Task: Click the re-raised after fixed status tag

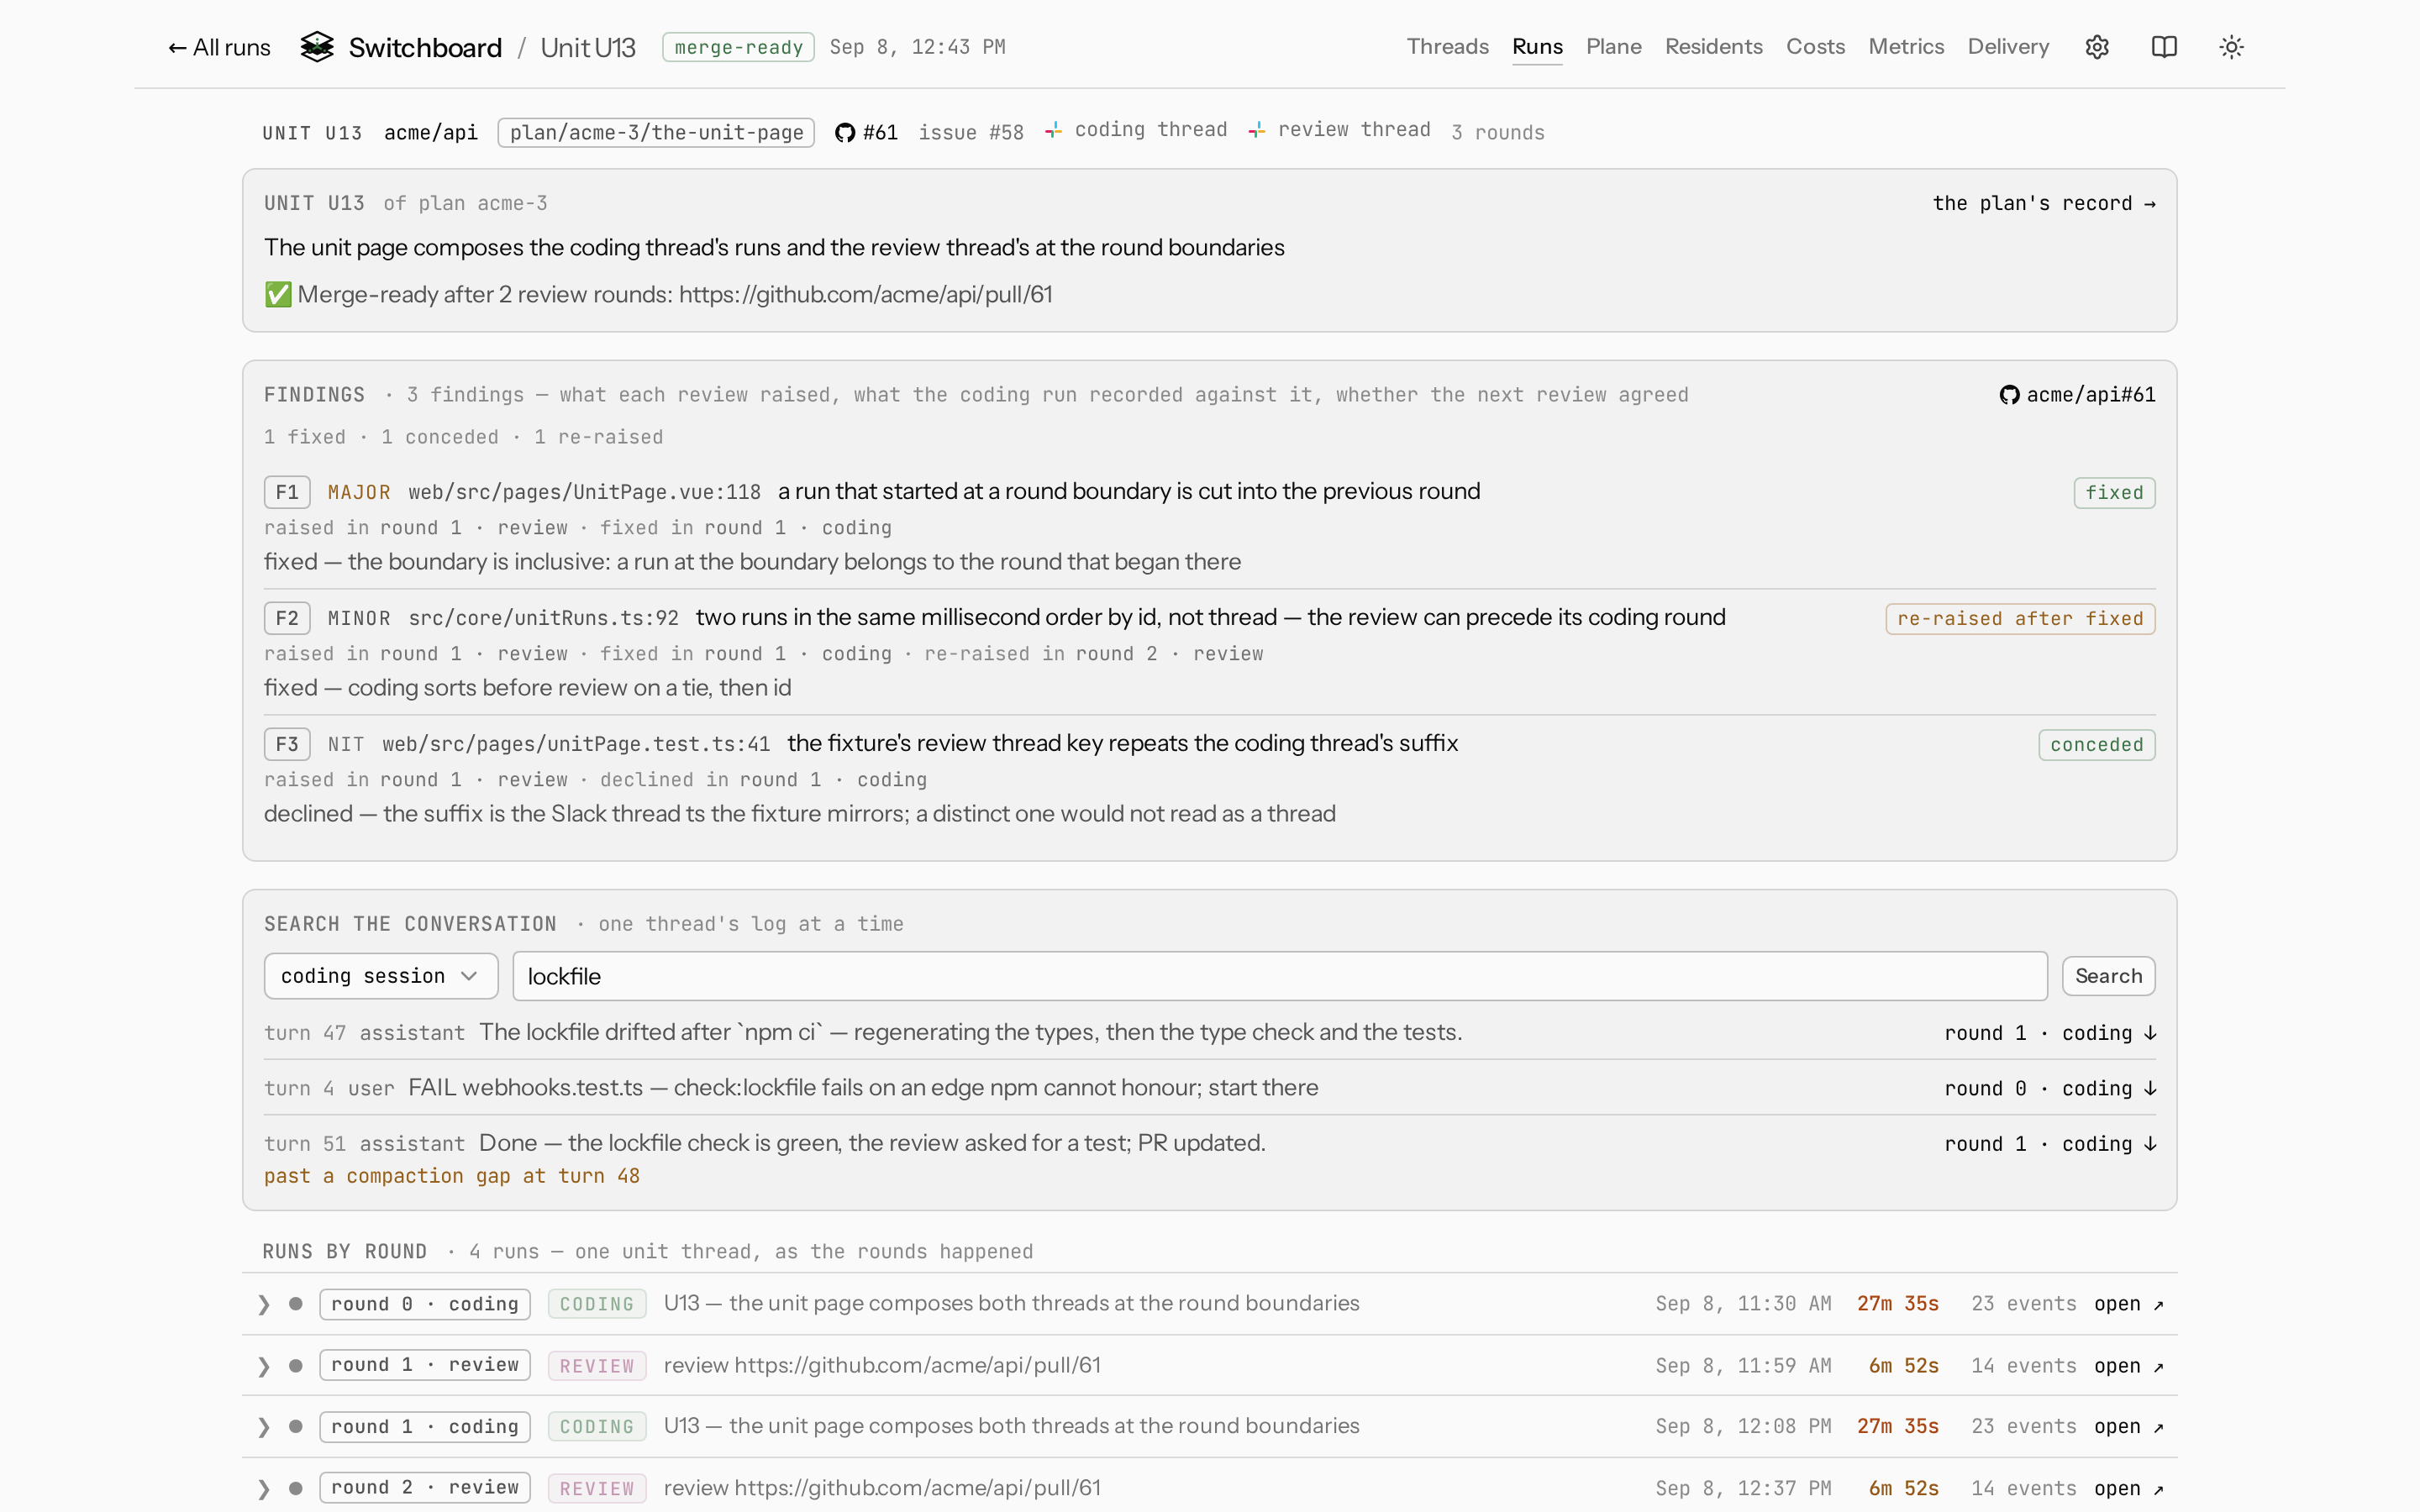Action: tap(2020, 619)
